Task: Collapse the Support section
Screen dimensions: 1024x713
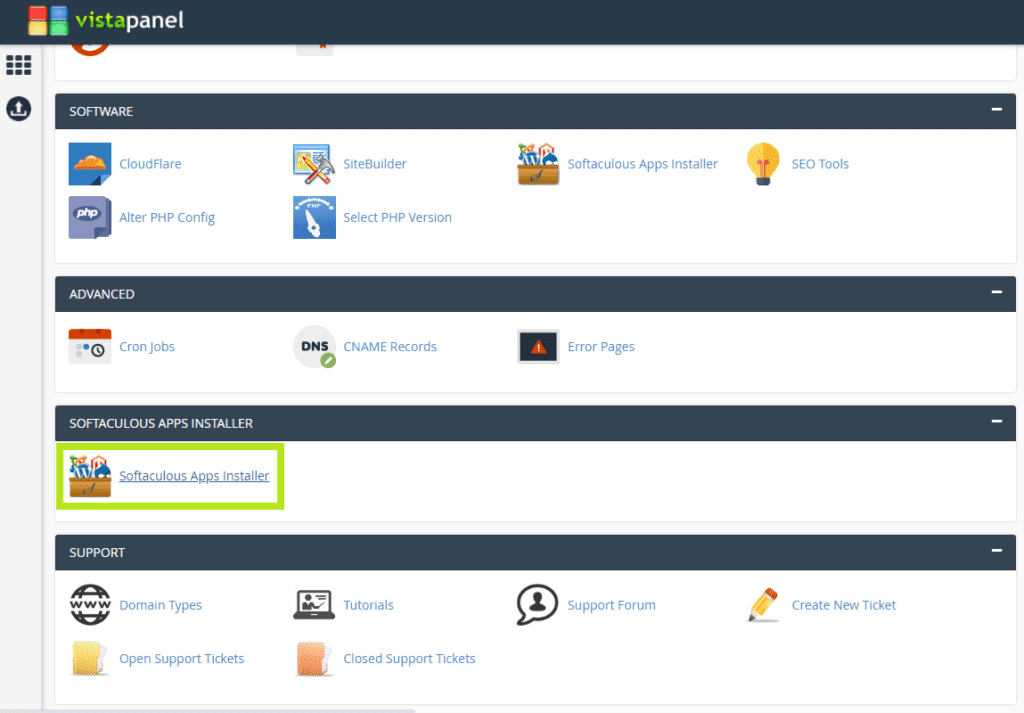Action: point(996,551)
